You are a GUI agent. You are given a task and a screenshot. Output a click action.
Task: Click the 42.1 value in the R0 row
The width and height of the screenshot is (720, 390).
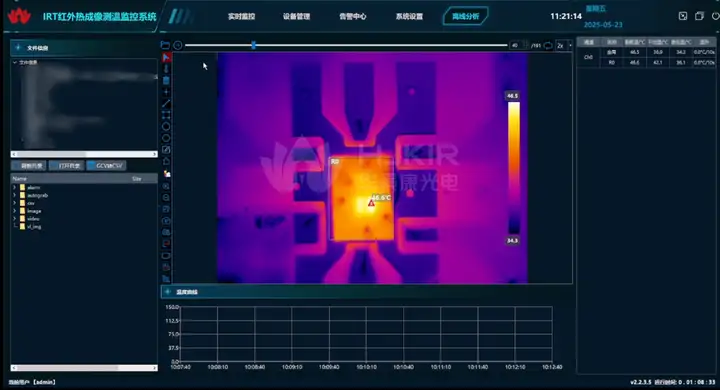tap(658, 62)
